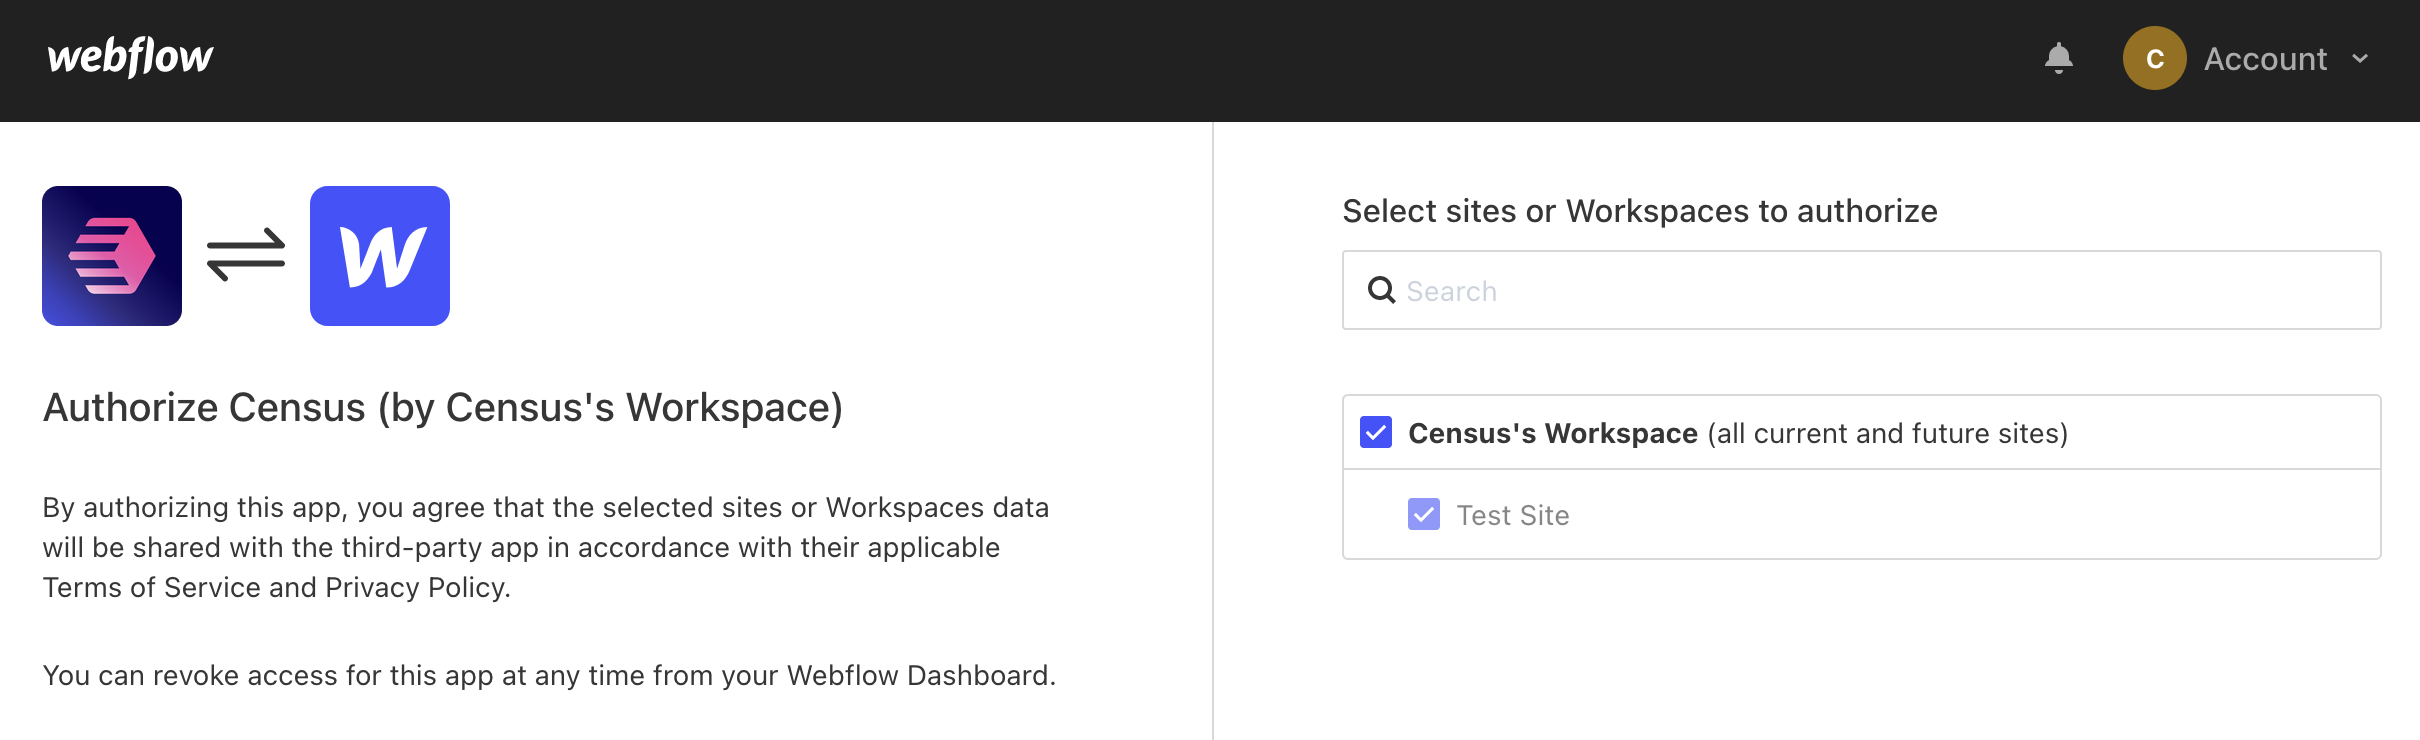Click the Webflow logo in the header

click(130, 58)
